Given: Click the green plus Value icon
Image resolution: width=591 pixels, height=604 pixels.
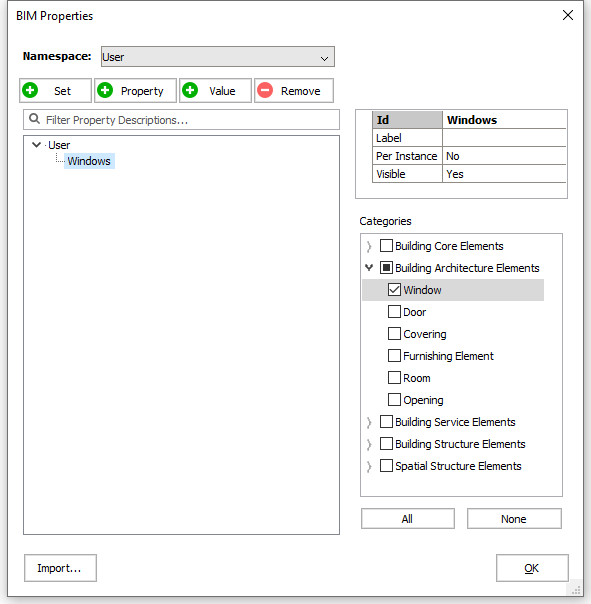Looking at the screenshot, I should 190,91.
